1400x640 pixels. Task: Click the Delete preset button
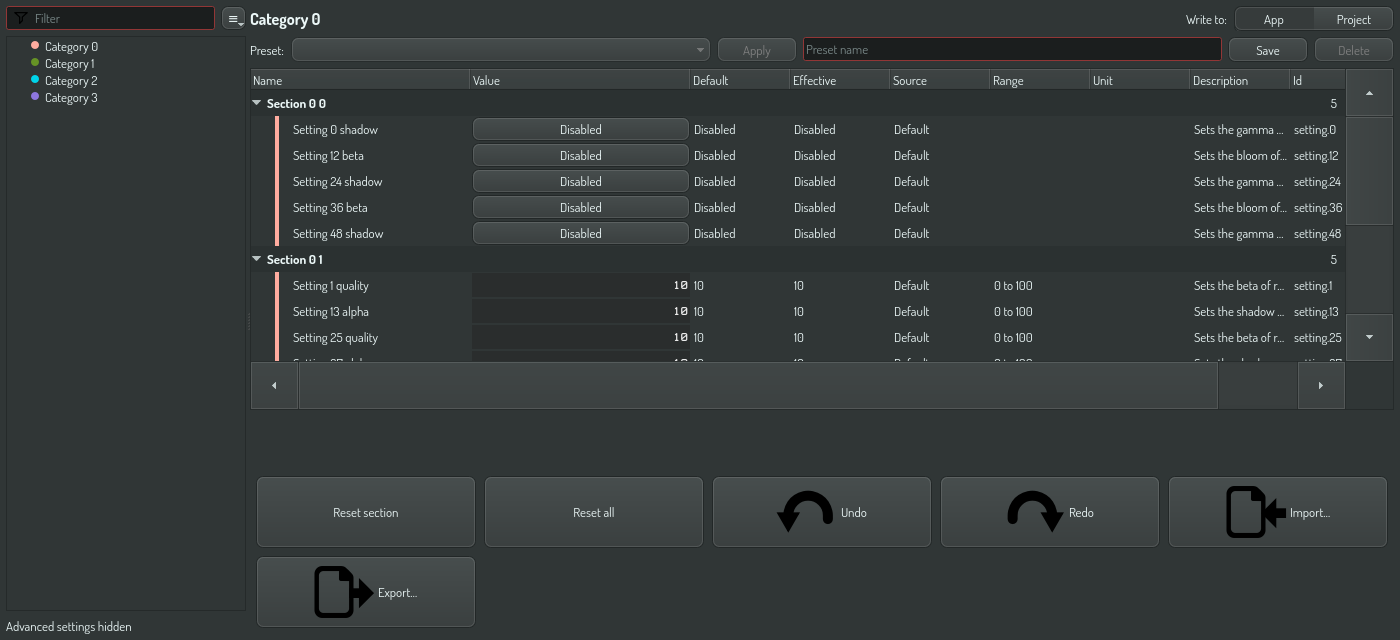click(x=1354, y=50)
